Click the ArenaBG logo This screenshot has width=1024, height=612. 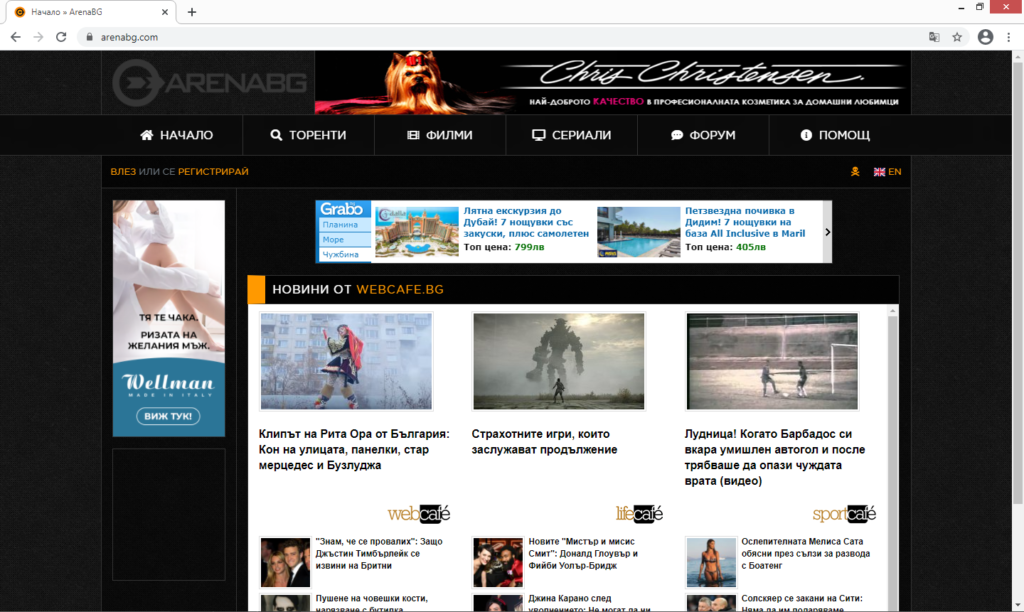click(209, 83)
